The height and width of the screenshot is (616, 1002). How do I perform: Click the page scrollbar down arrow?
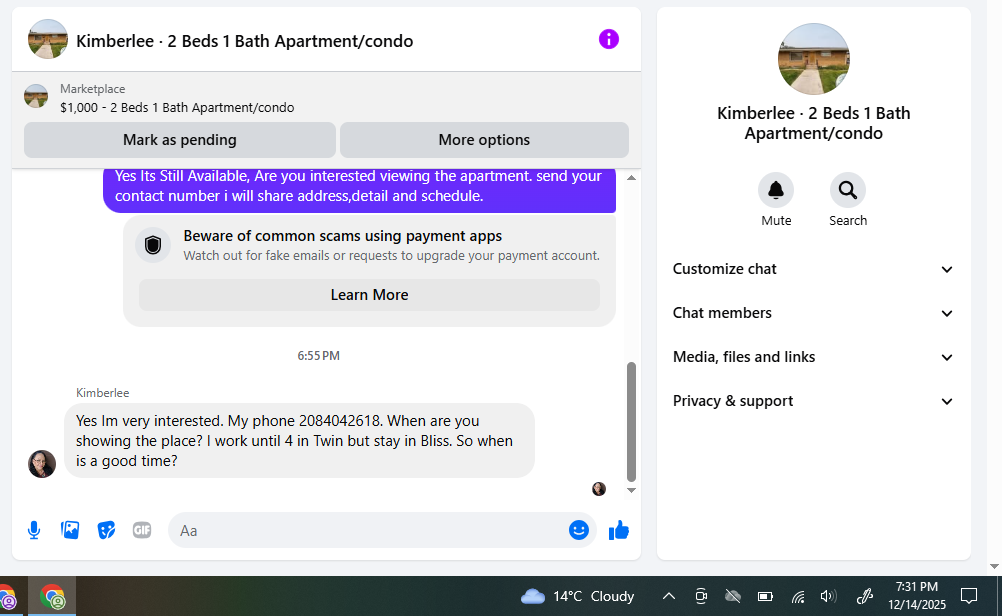click(994, 566)
